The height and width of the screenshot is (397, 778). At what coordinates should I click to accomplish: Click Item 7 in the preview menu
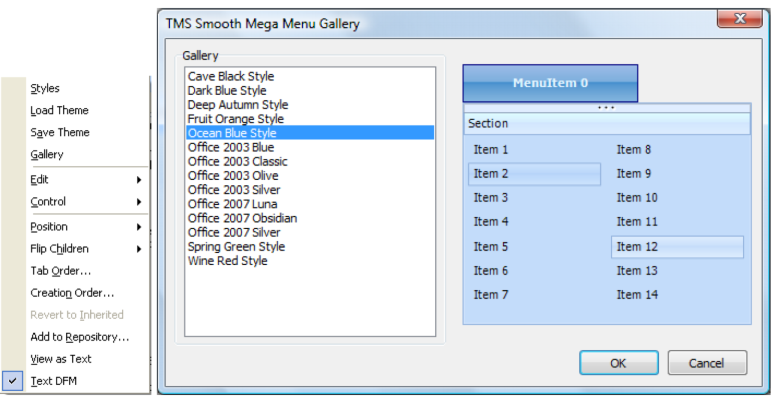pyautogui.click(x=491, y=295)
